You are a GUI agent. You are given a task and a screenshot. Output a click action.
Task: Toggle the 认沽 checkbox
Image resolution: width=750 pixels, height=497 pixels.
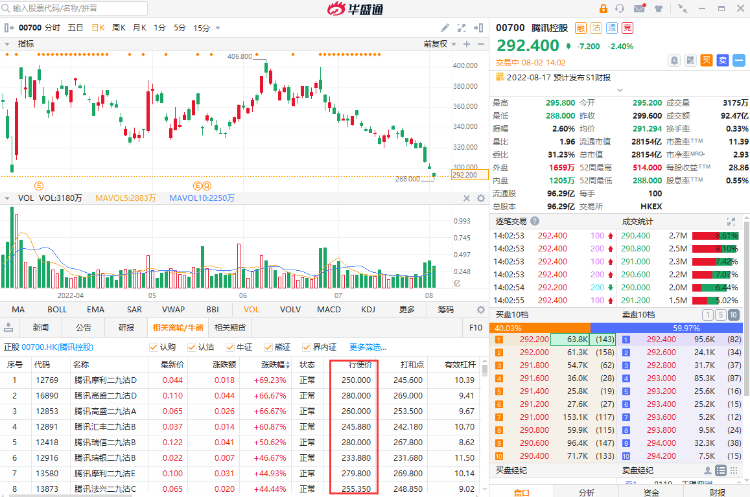[191, 347]
